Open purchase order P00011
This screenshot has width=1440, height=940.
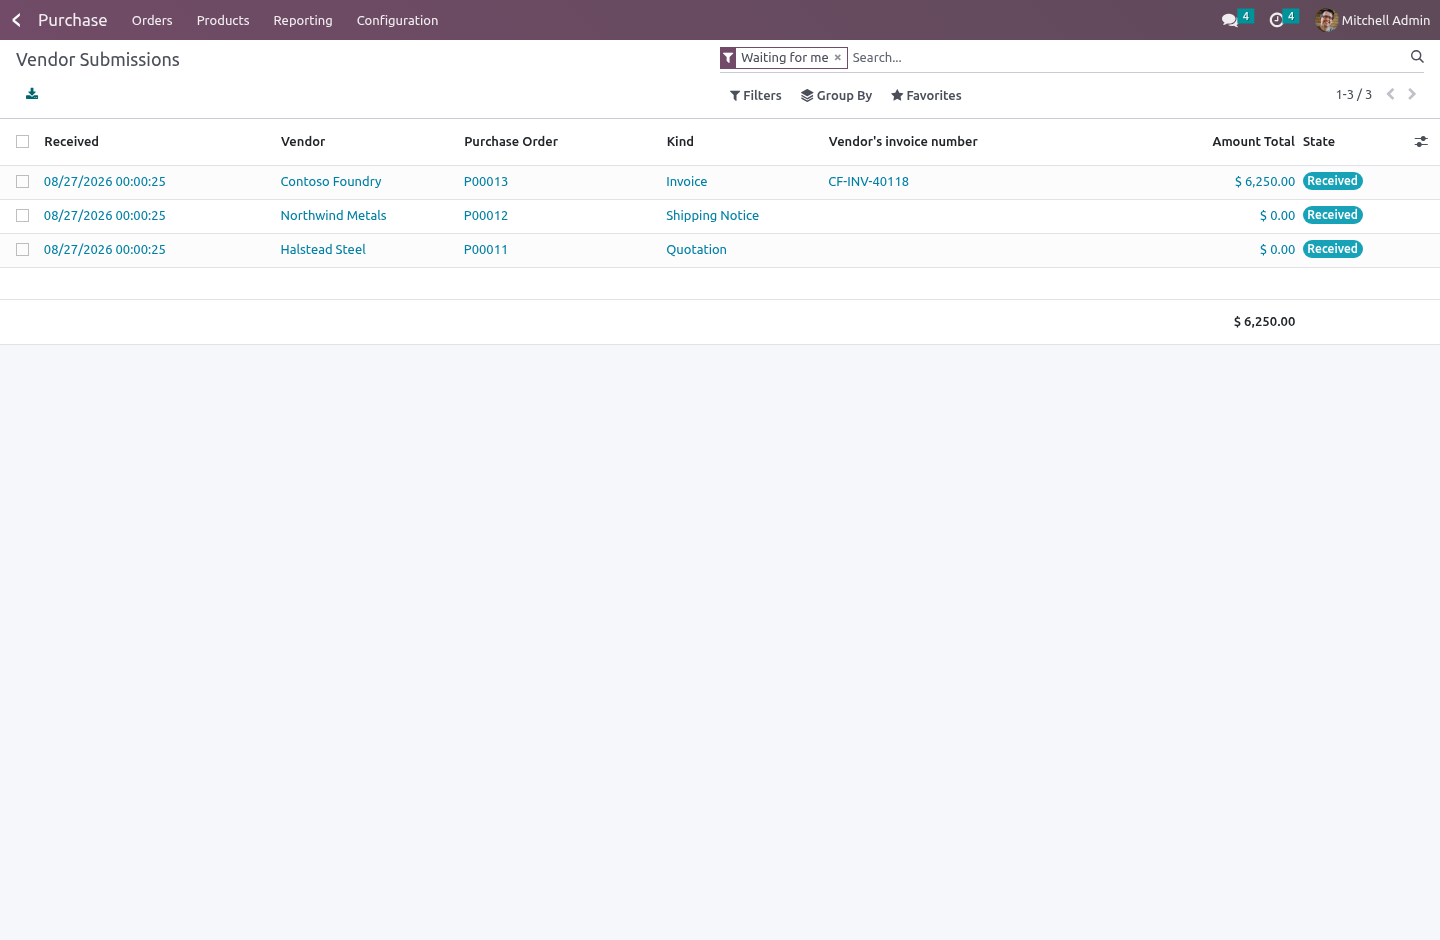tap(486, 250)
